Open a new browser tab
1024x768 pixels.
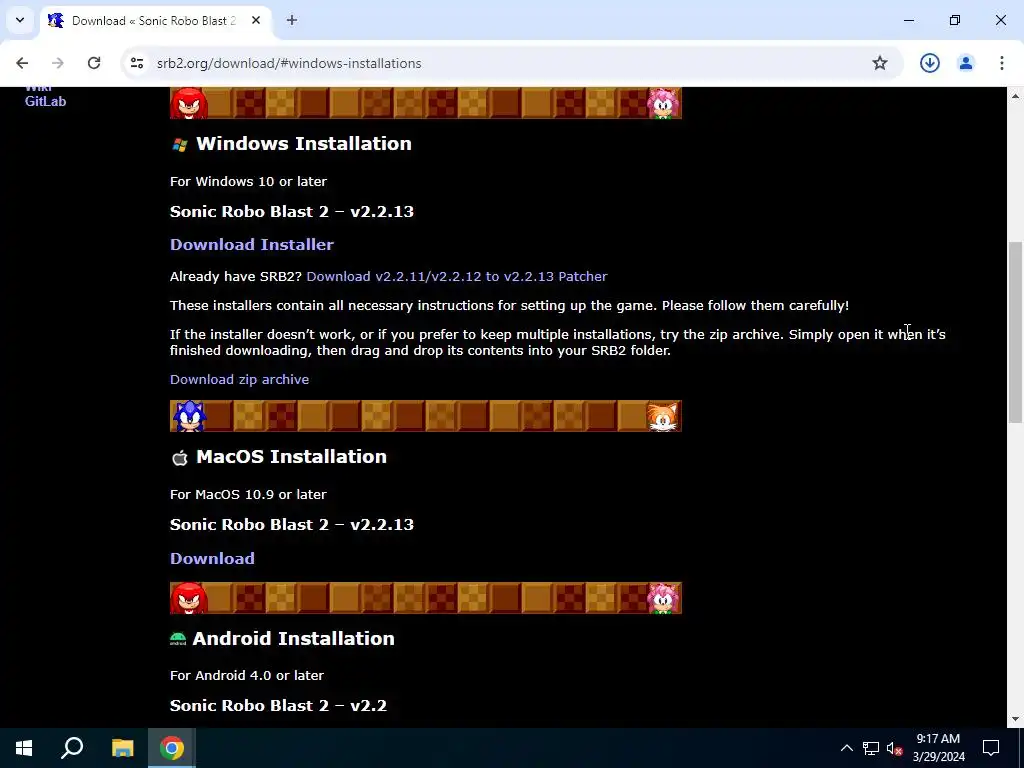[x=292, y=20]
